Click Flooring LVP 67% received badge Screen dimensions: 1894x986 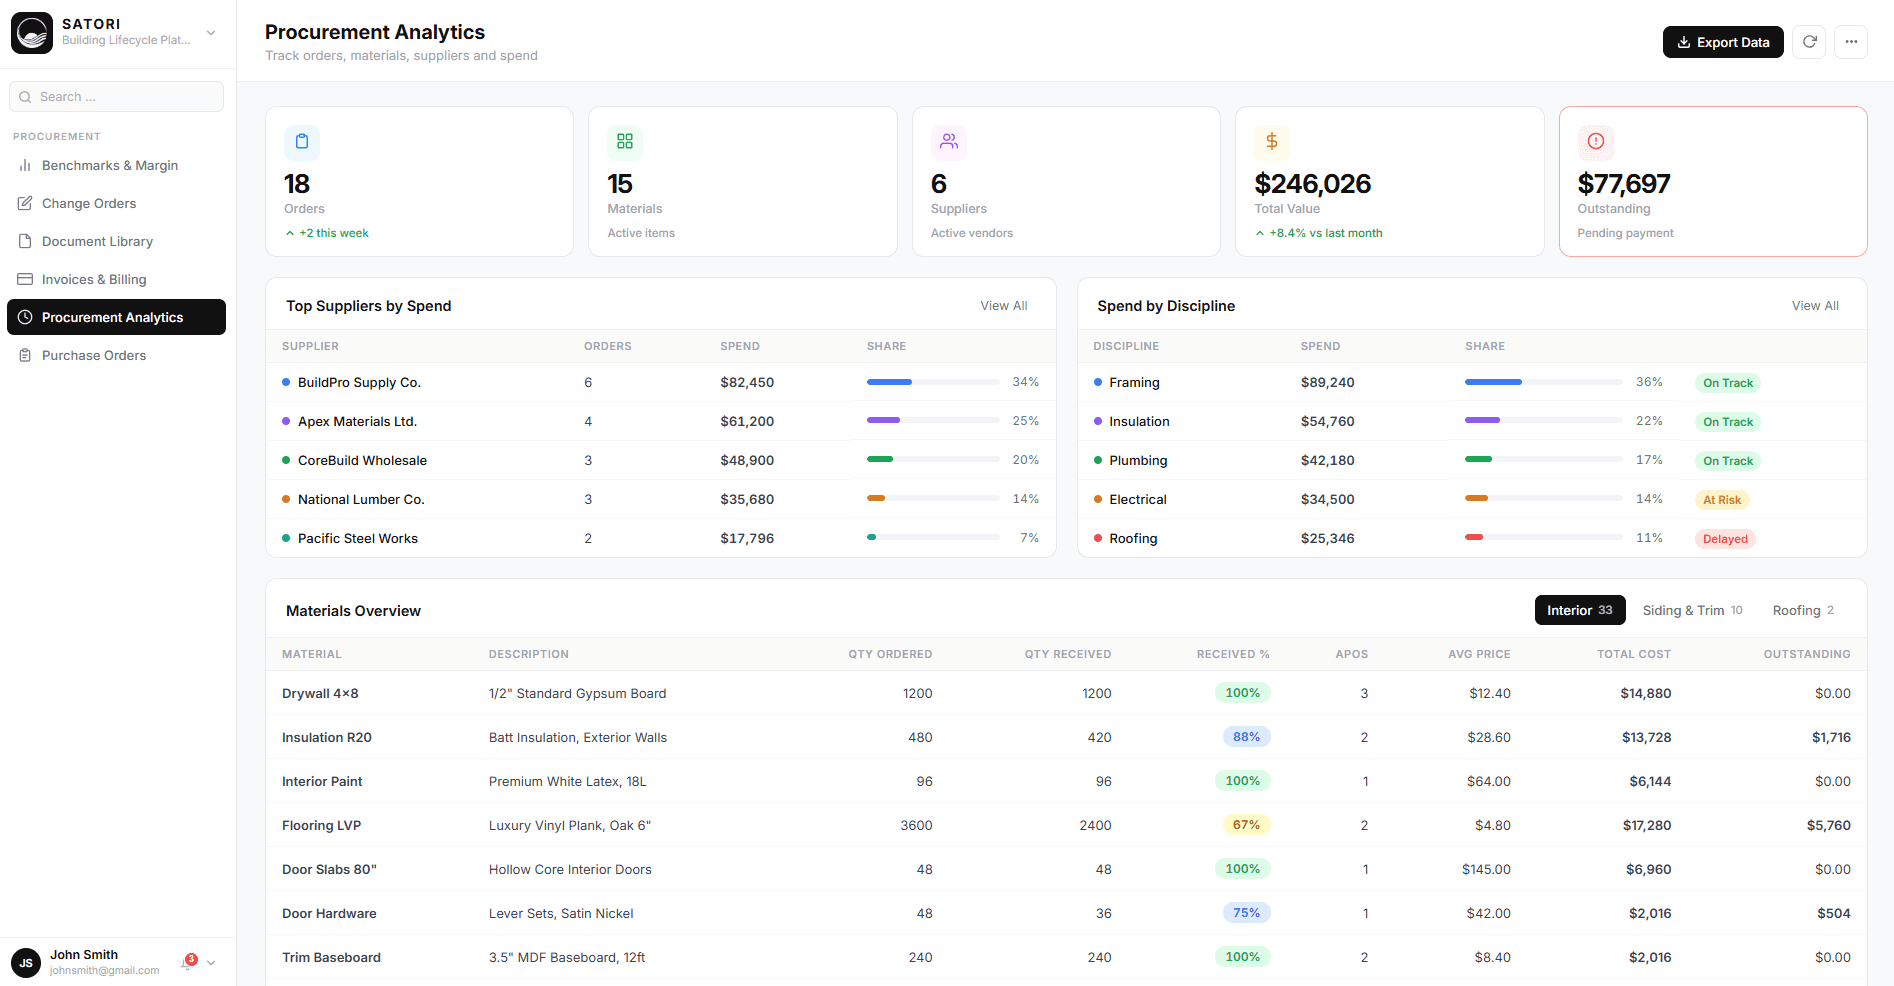click(1246, 825)
